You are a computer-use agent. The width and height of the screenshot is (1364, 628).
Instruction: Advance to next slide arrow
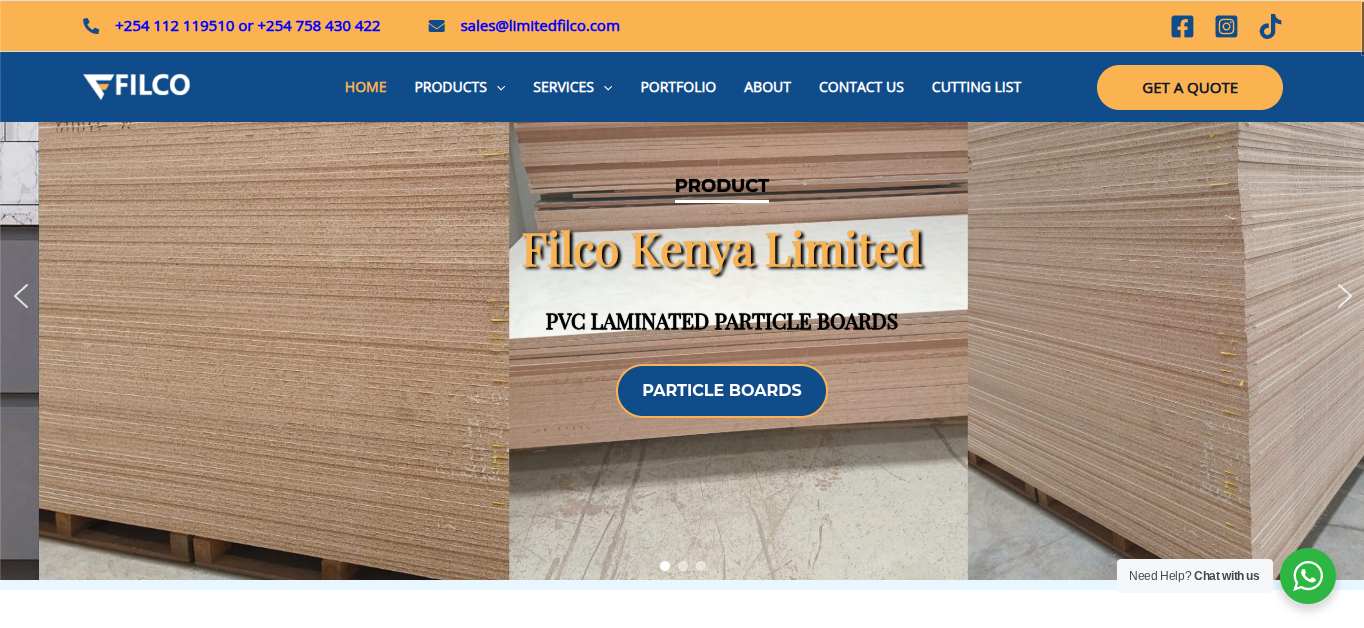pos(1344,296)
